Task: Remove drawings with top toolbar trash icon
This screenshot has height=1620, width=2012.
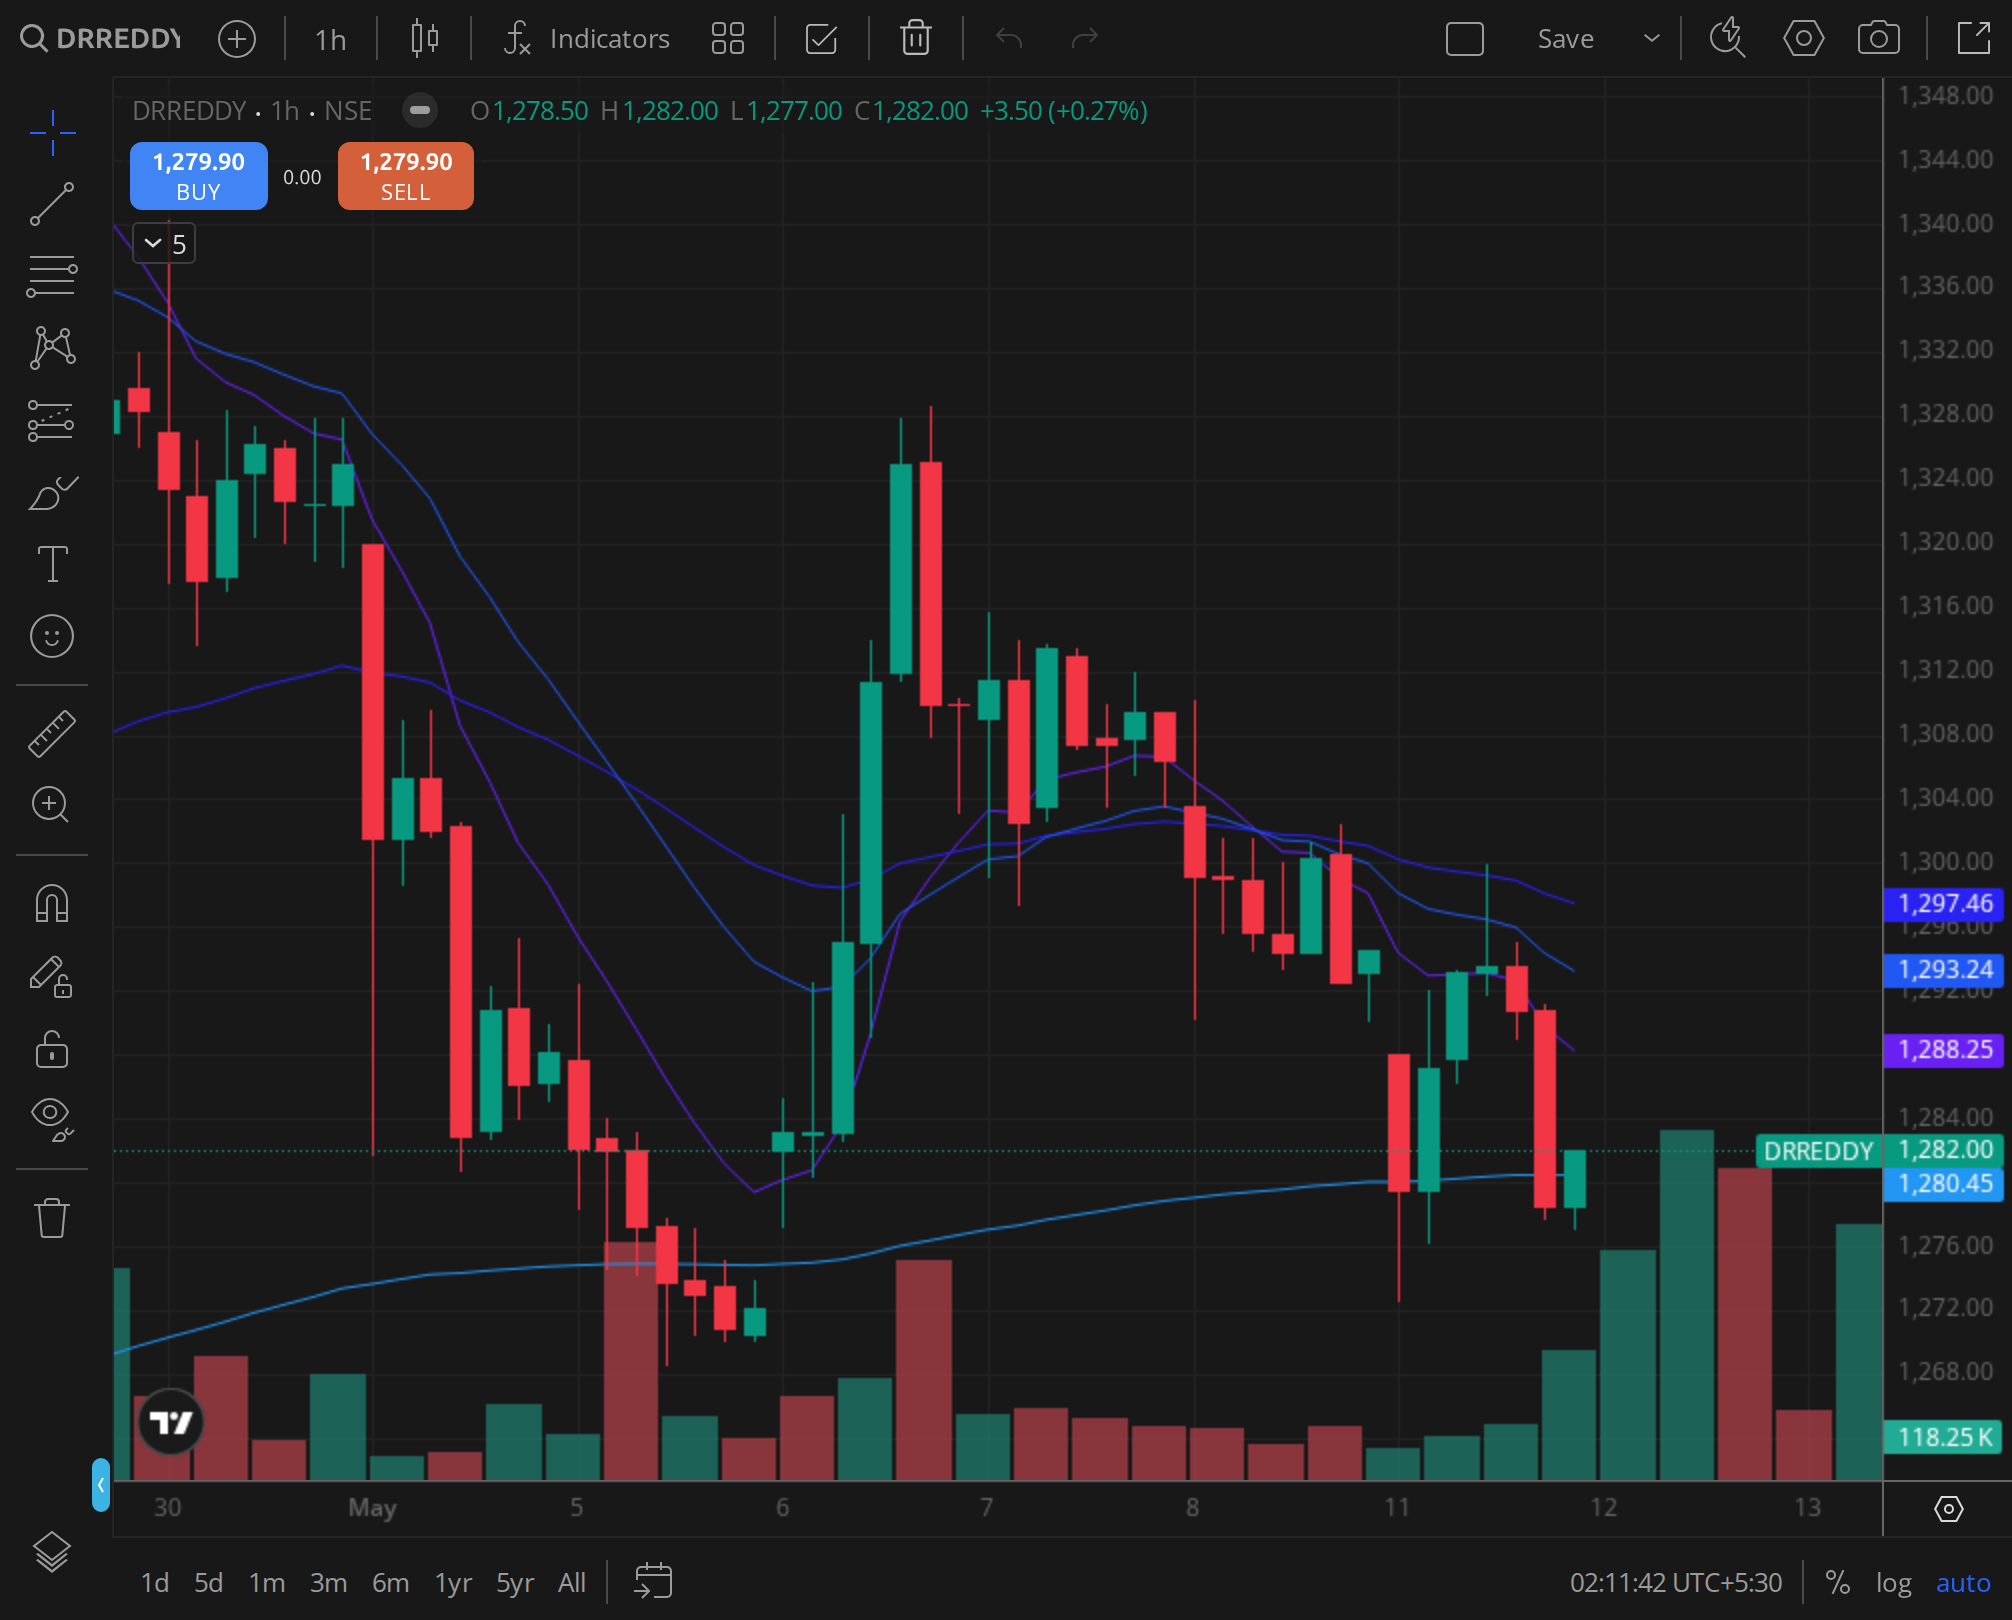Action: point(916,39)
